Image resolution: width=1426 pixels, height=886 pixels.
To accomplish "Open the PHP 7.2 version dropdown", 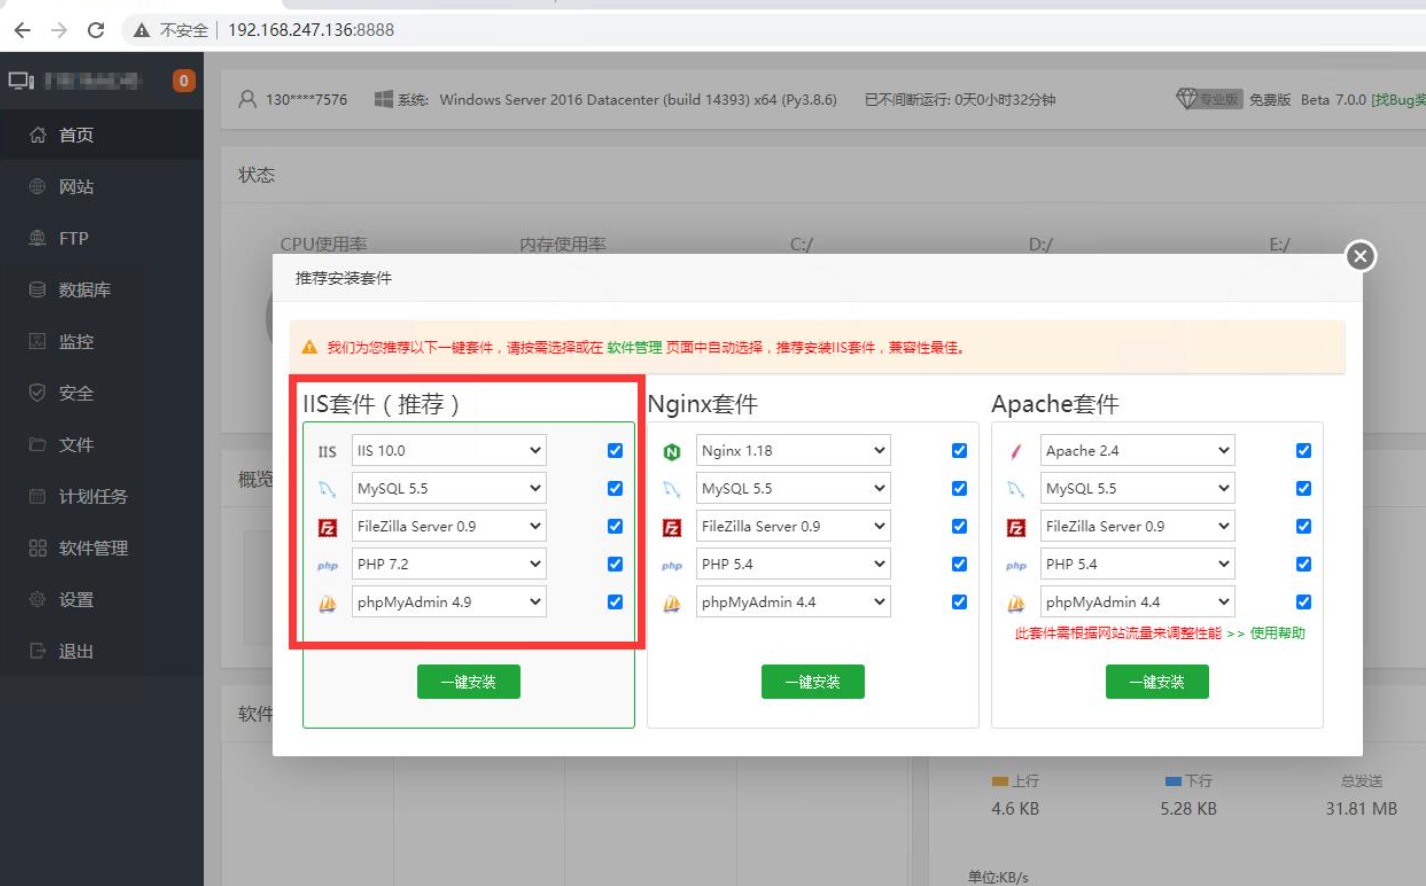I will [449, 564].
